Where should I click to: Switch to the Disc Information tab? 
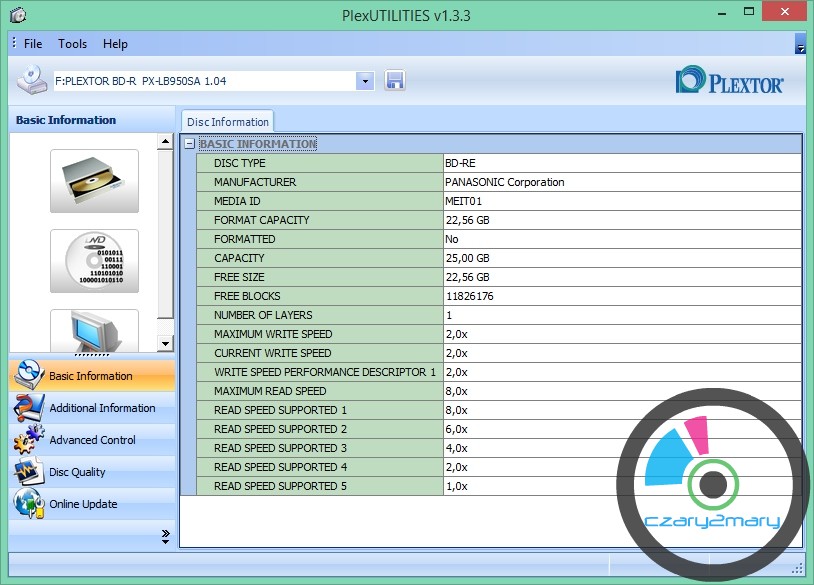pyautogui.click(x=227, y=122)
